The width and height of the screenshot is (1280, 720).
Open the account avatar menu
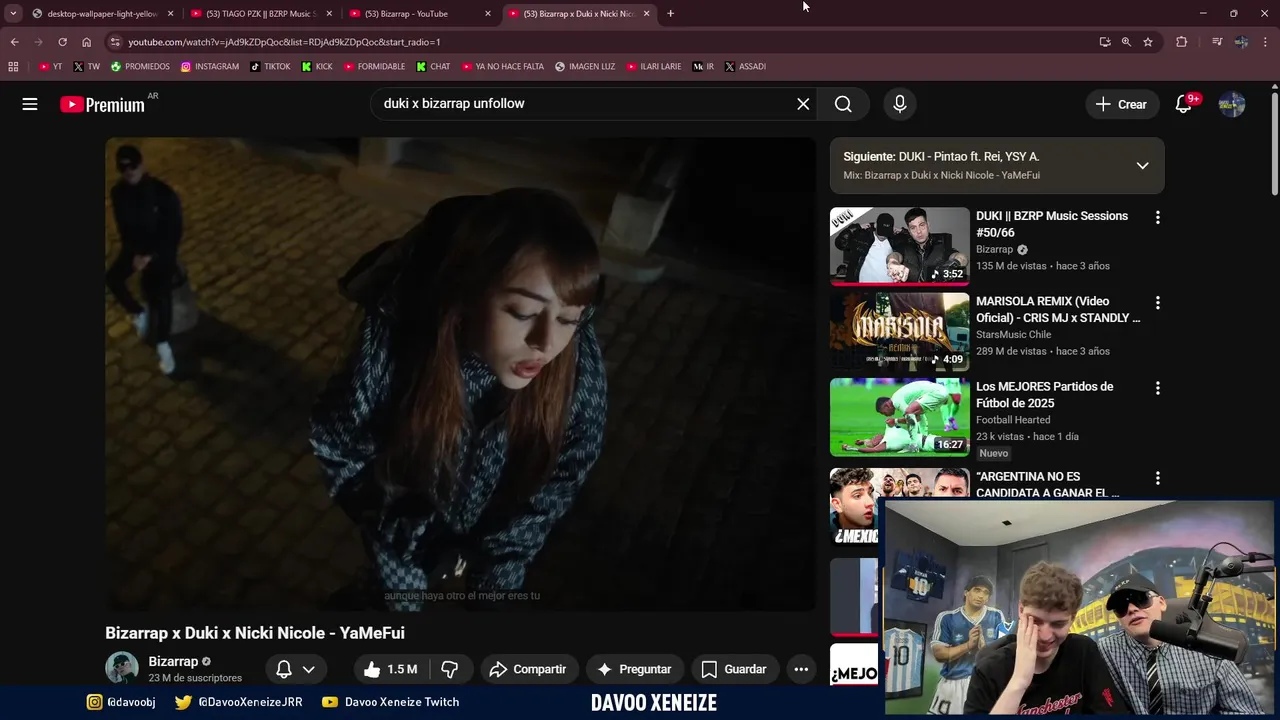point(1232,104)
